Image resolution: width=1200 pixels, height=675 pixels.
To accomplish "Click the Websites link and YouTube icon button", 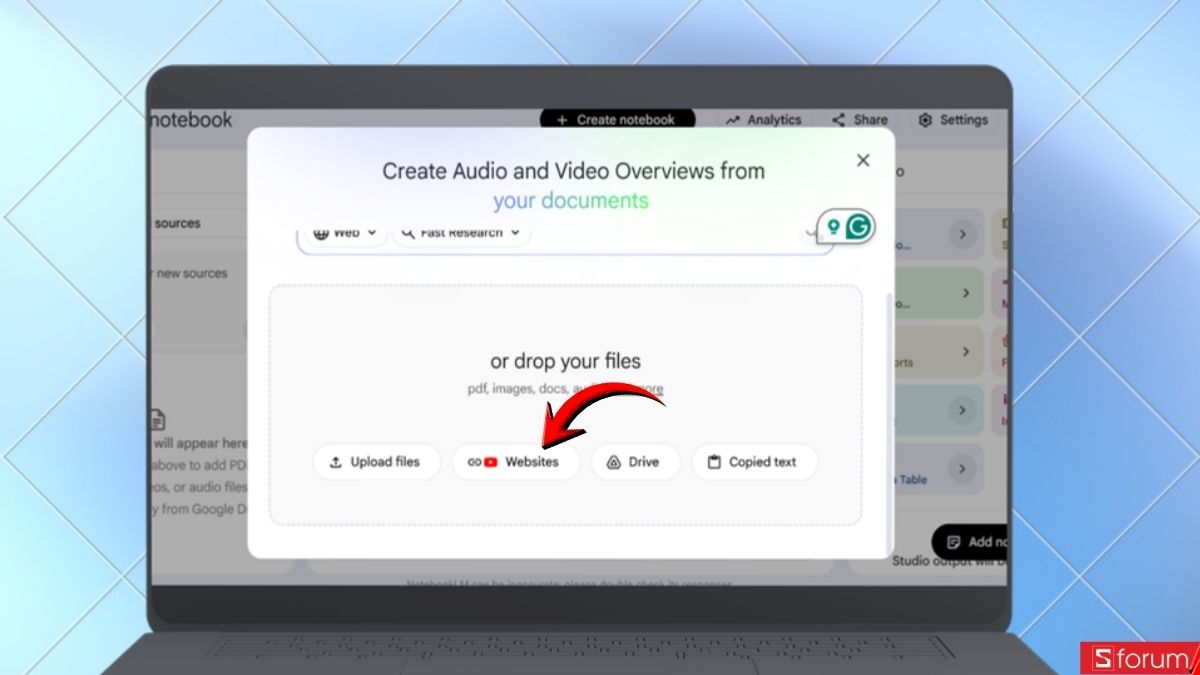I will 515,462.
